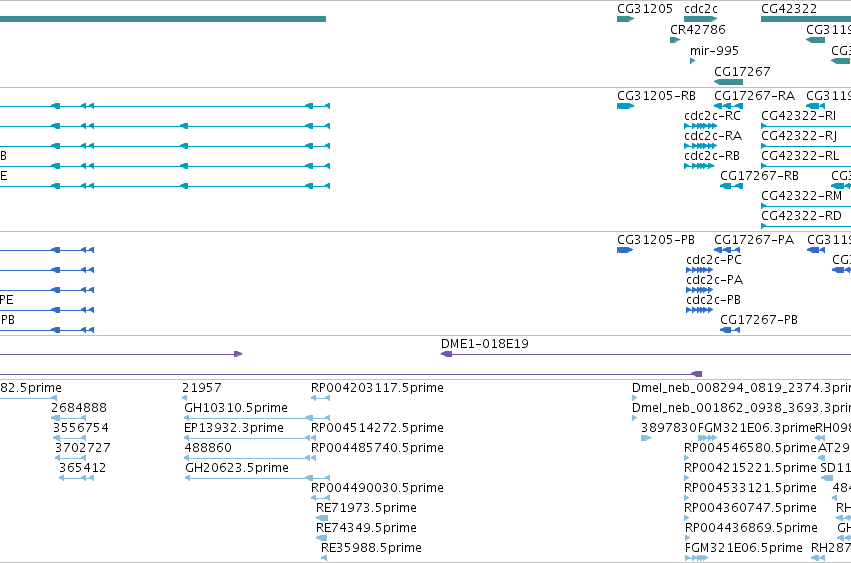The height and width of the screenshot is (563, 851).
Task: Open EST 3556754
Action: 80,428
